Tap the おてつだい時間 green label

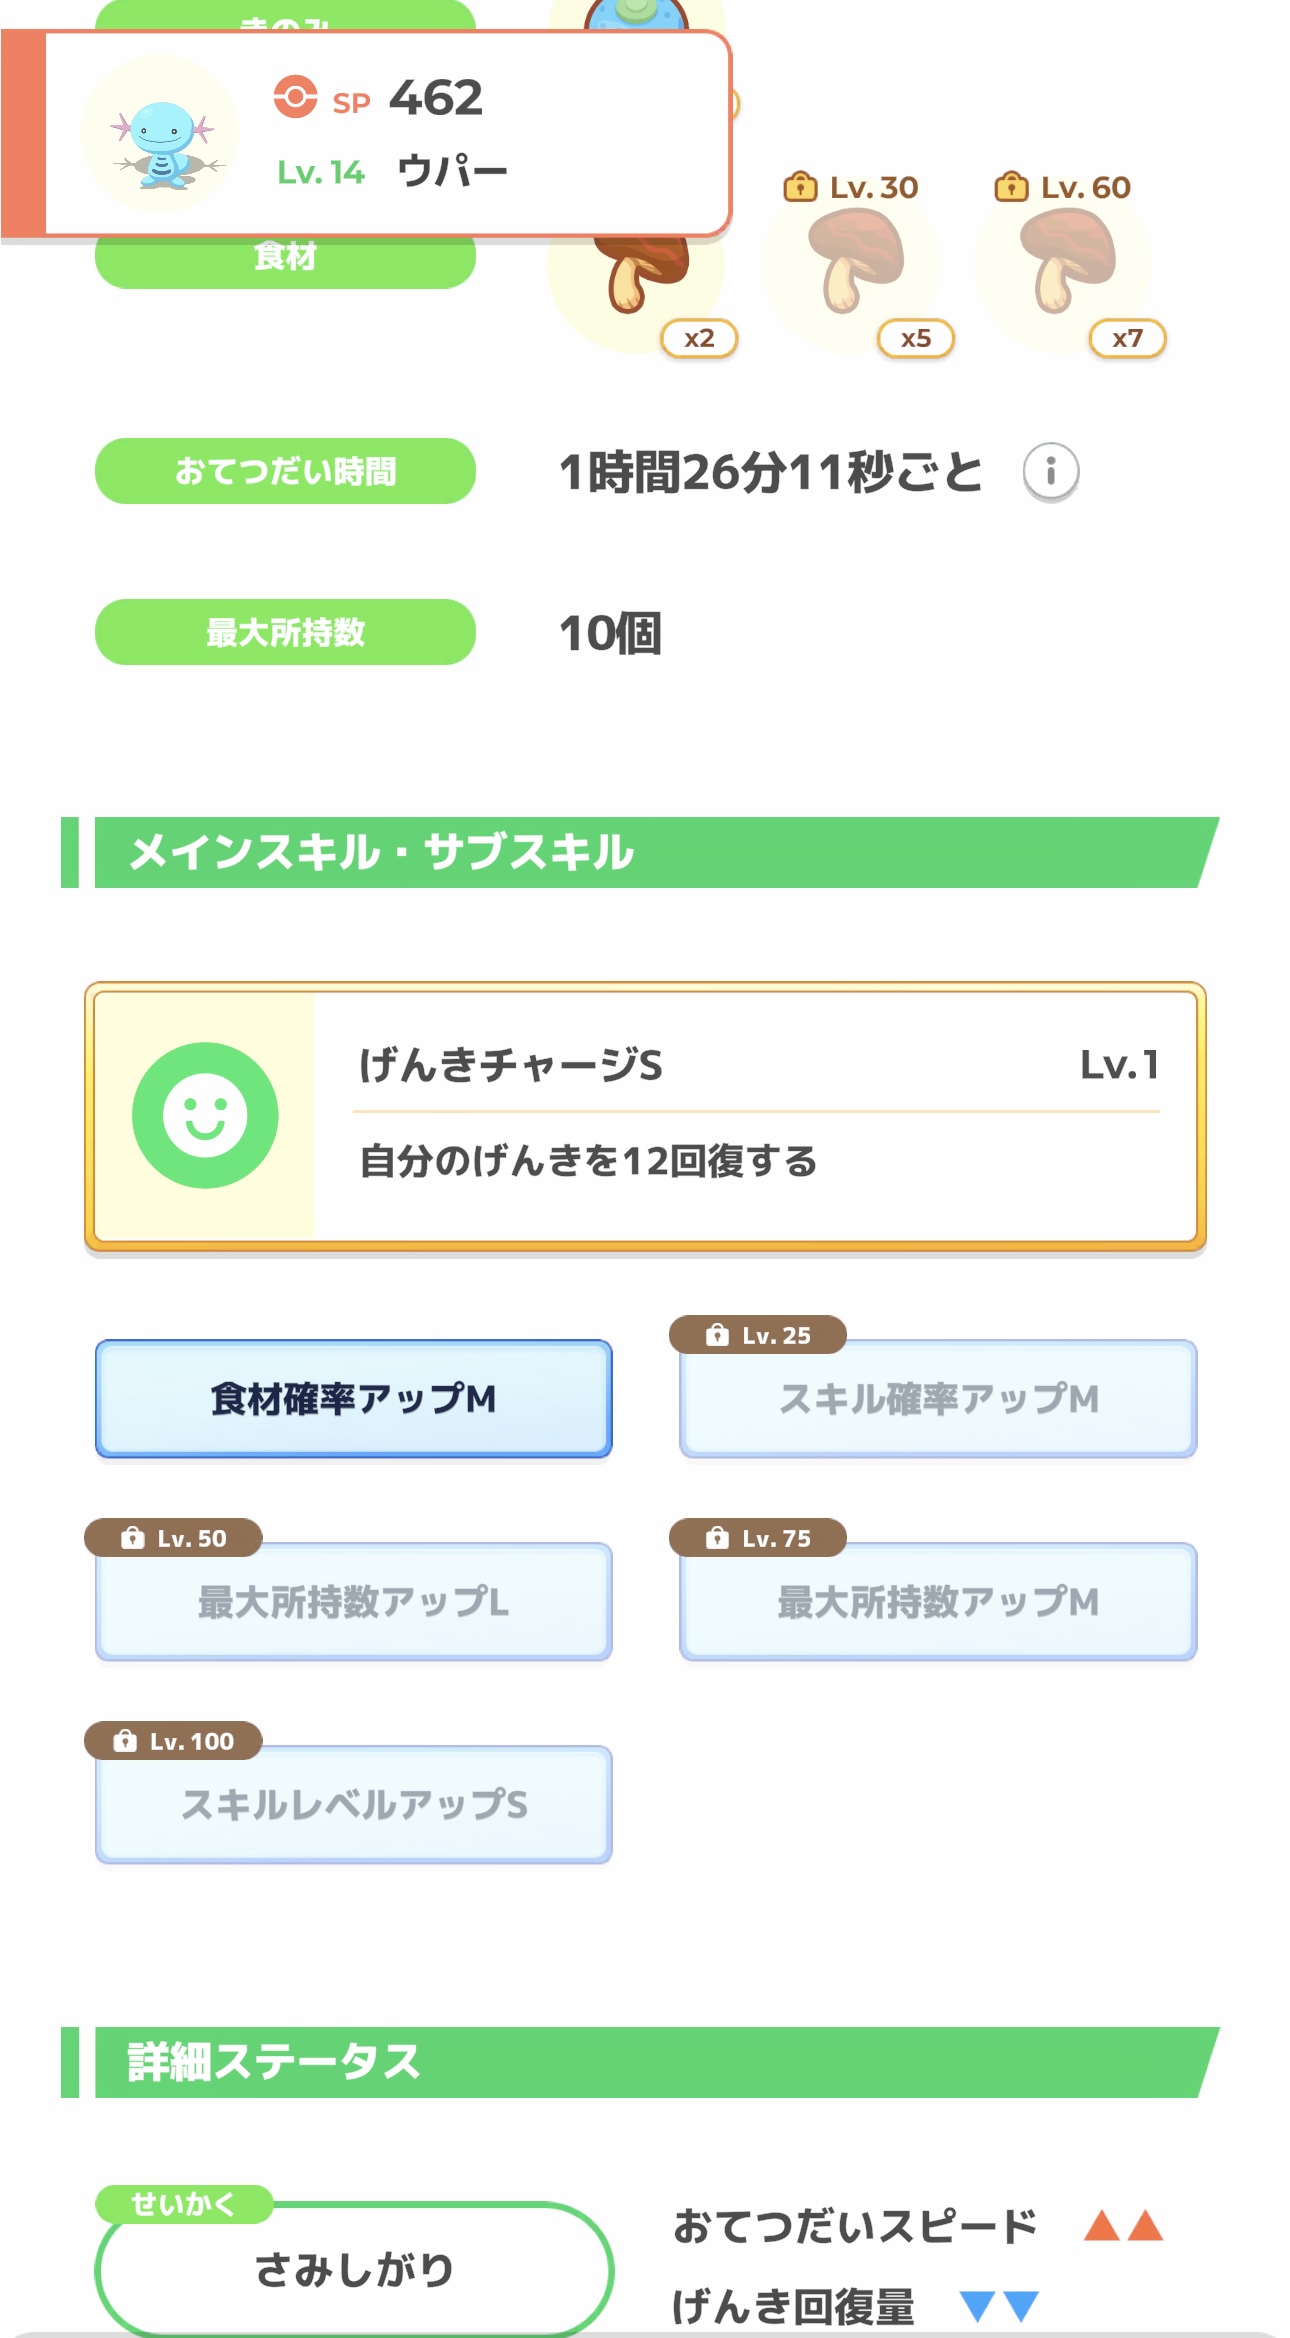tap(285, 471)
